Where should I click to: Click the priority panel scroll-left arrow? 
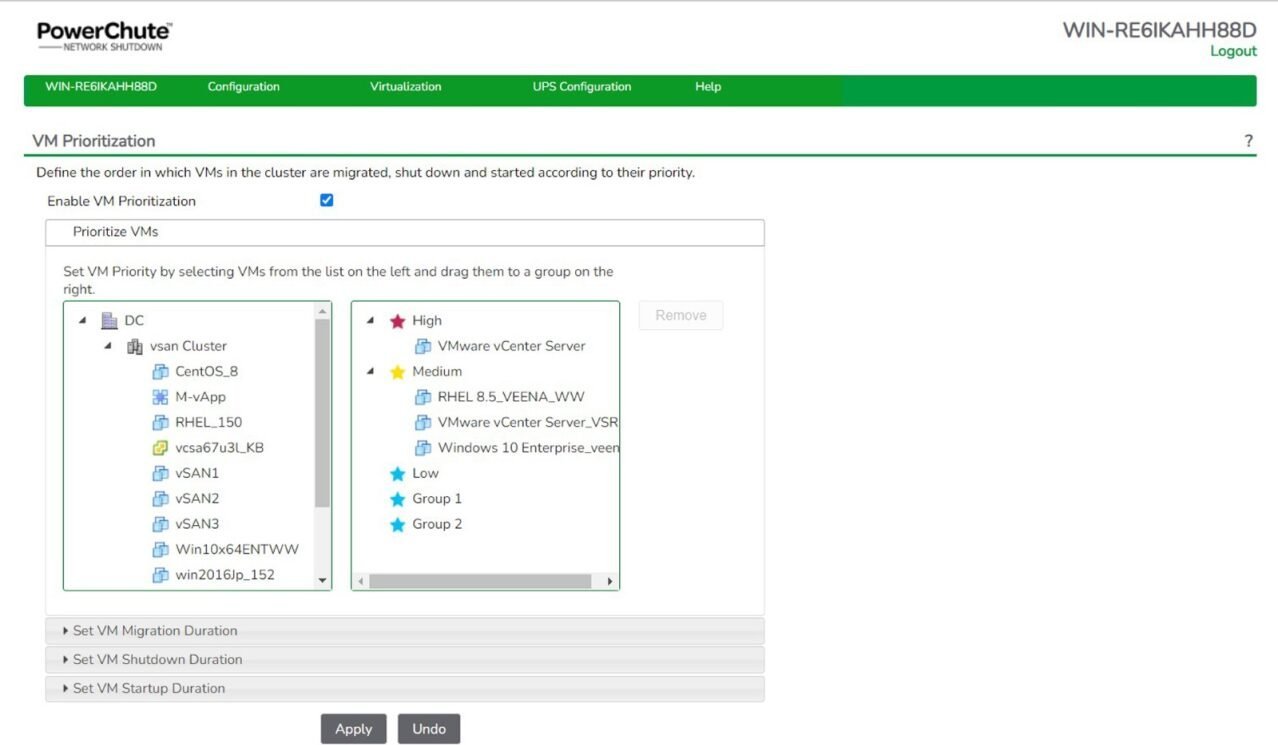click(x=361, y=581)
